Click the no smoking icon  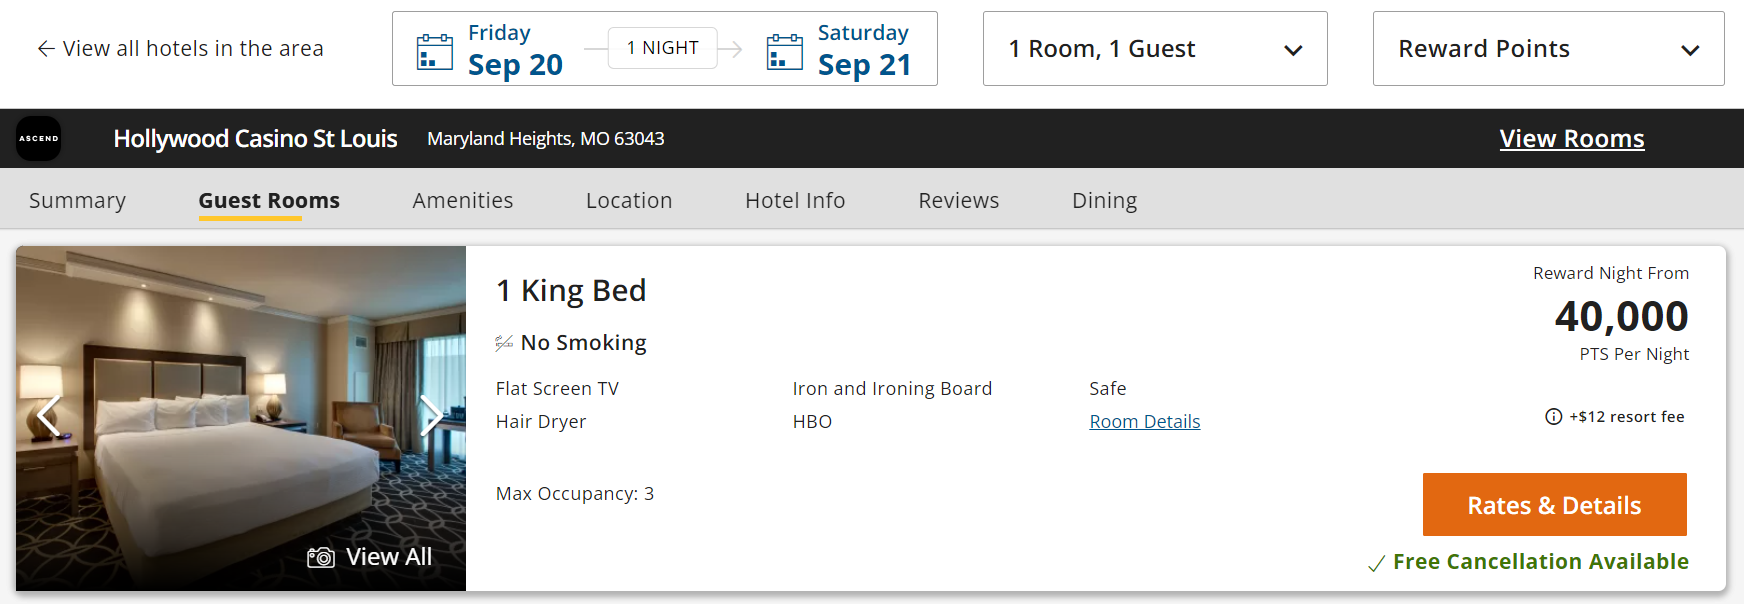(x=503, y=342)
